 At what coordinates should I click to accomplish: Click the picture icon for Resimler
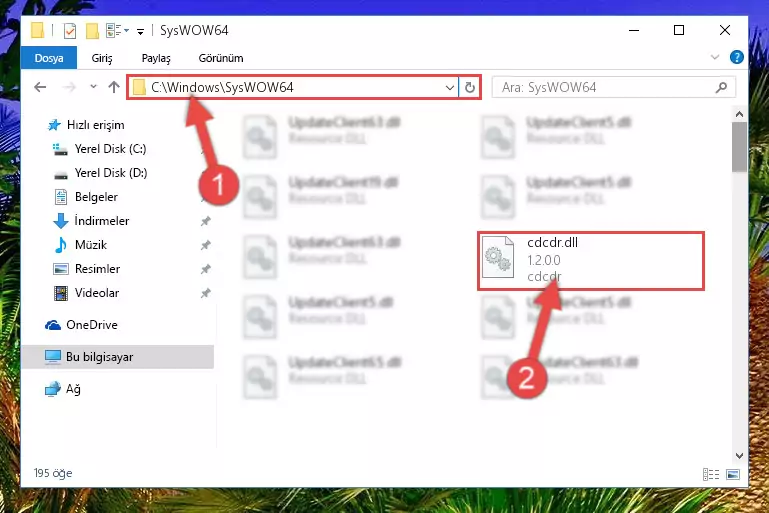point(60,269)
